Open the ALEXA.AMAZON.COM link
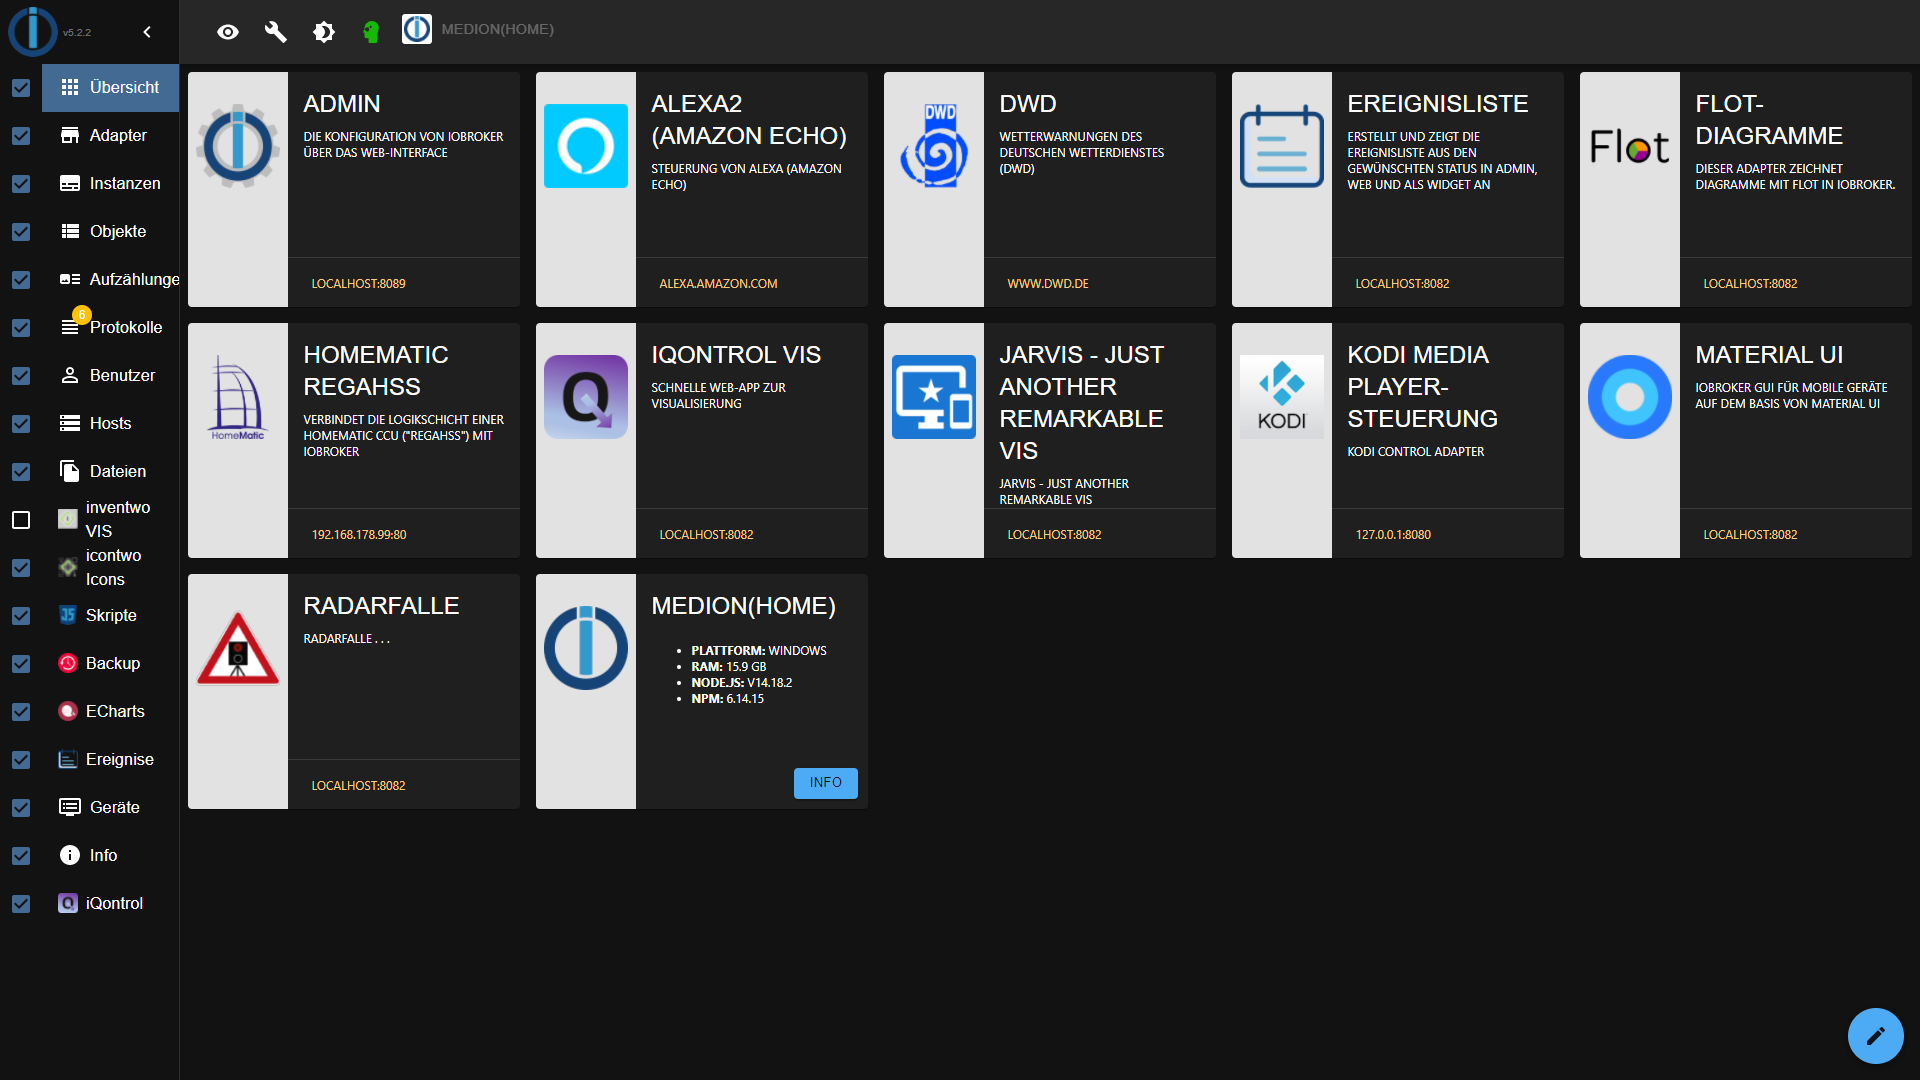The height and width of the screenshot is (1080, 1920). click(718, 284)
